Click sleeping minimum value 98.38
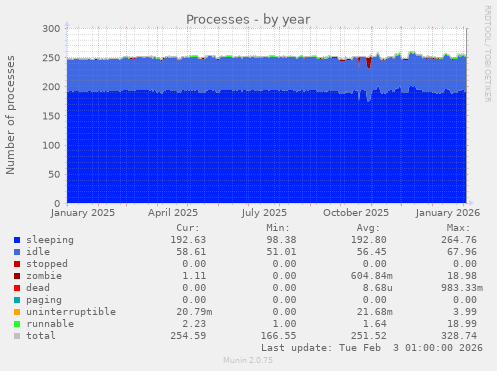The image size is (497, 371). click(x=281, y=240)
